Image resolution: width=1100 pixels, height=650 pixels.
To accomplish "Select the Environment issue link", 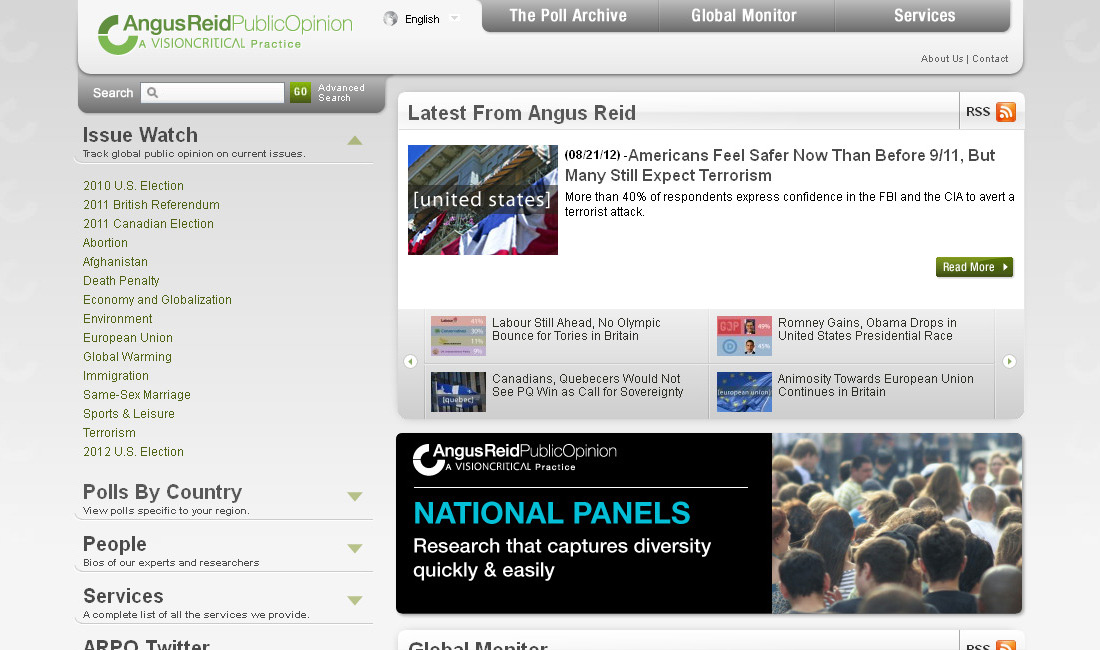I will tap(117, 318).
